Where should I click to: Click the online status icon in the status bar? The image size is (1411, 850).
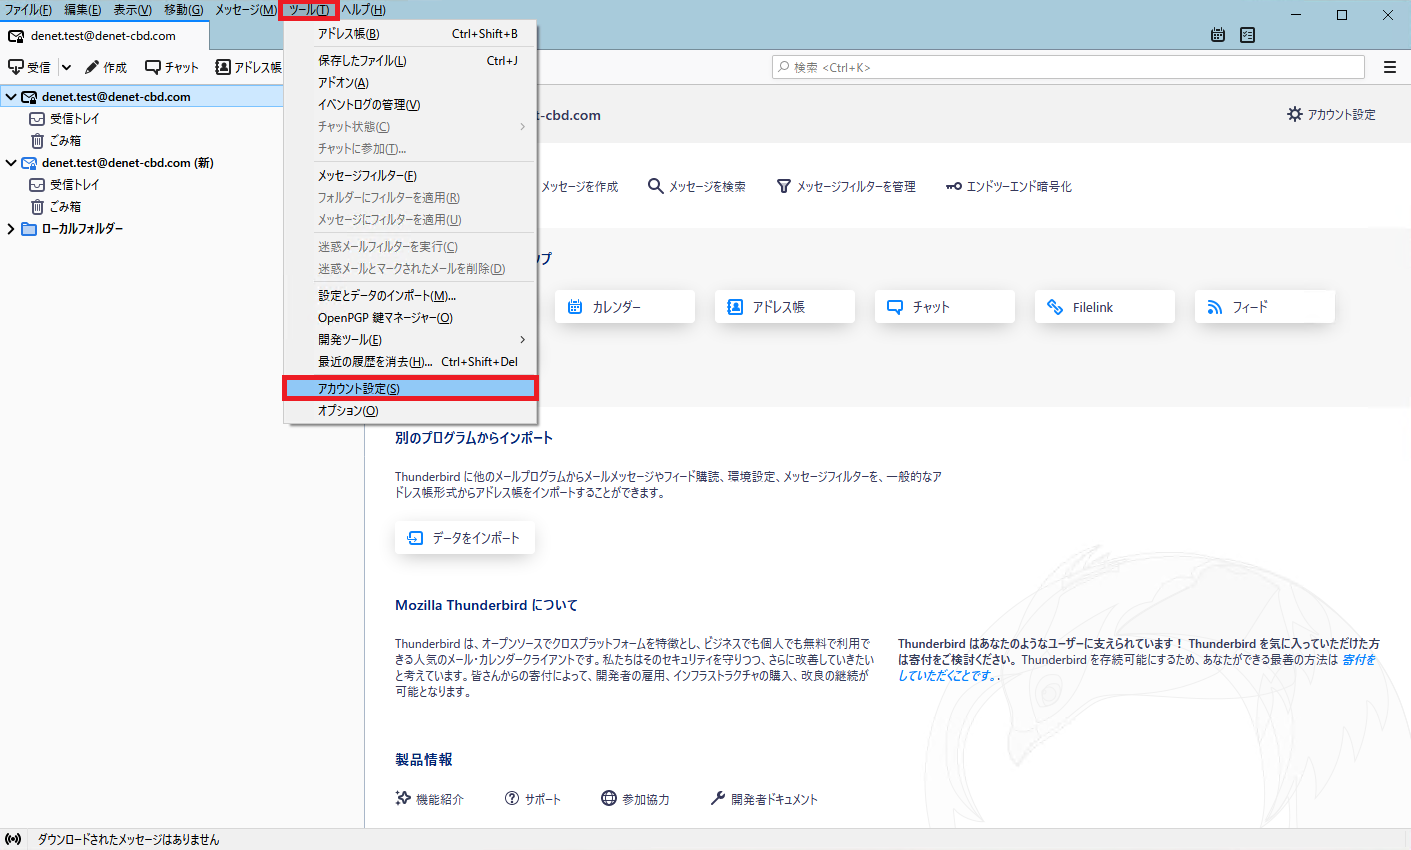[13, 839]
